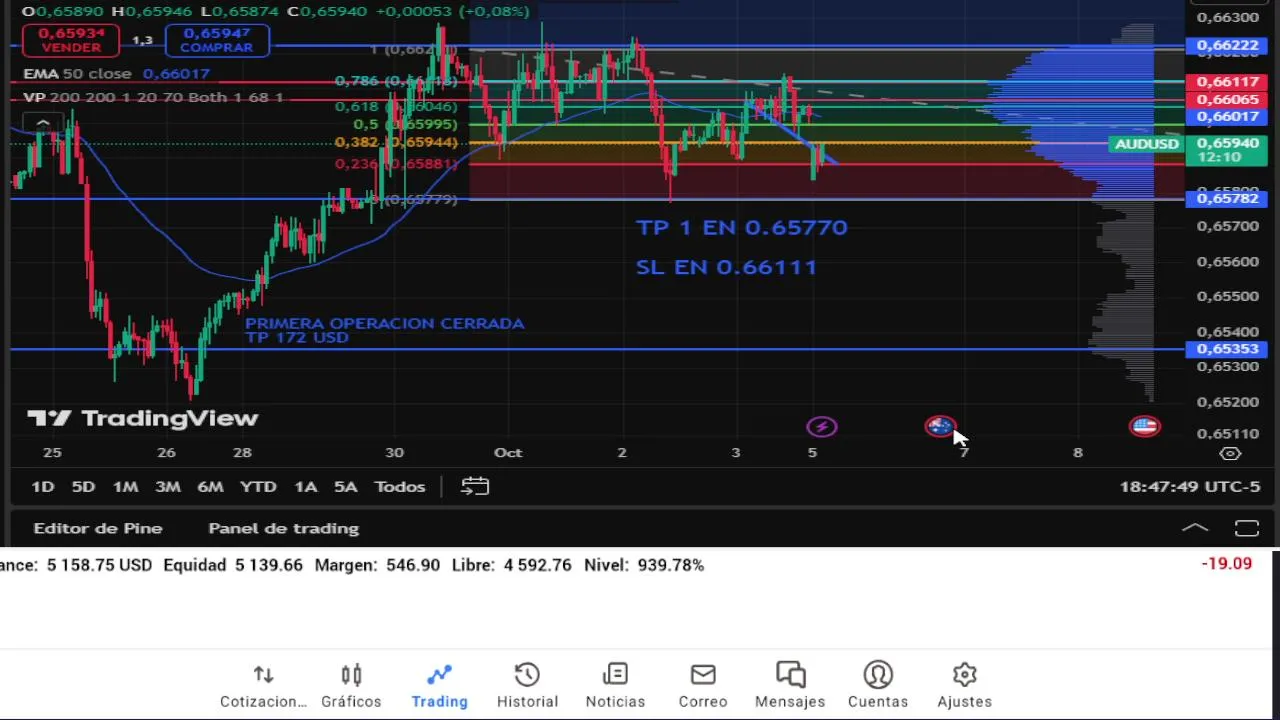Open the go-to-date calendar icon
This screenshot has width=1280, height=720.
tap(475, 487)
